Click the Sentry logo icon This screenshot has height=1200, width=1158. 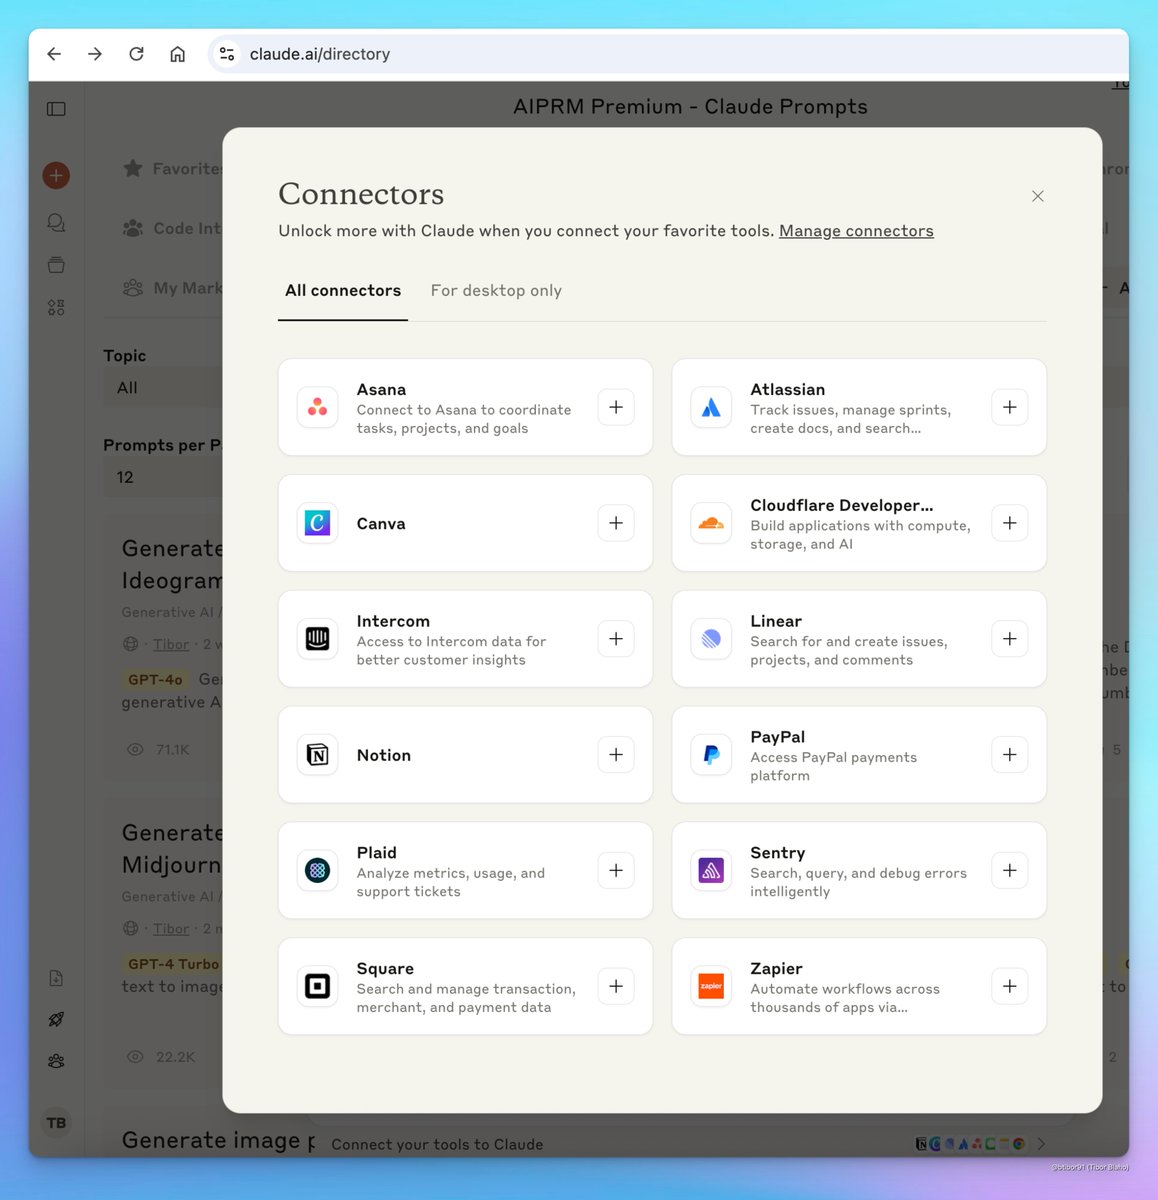point(711,870)
